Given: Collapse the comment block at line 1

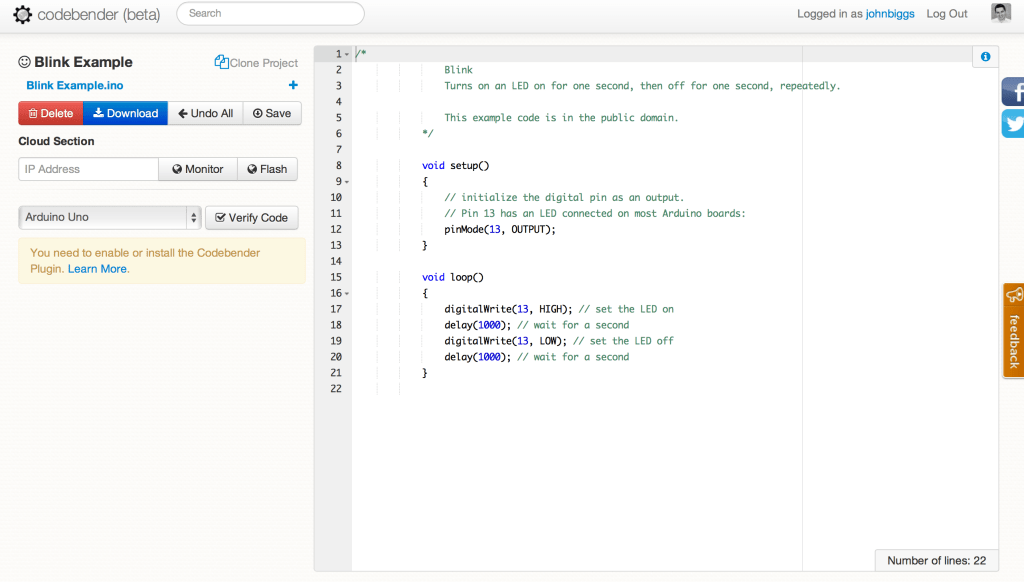Looking at the screenshot, I should click(x=346, y=54).
